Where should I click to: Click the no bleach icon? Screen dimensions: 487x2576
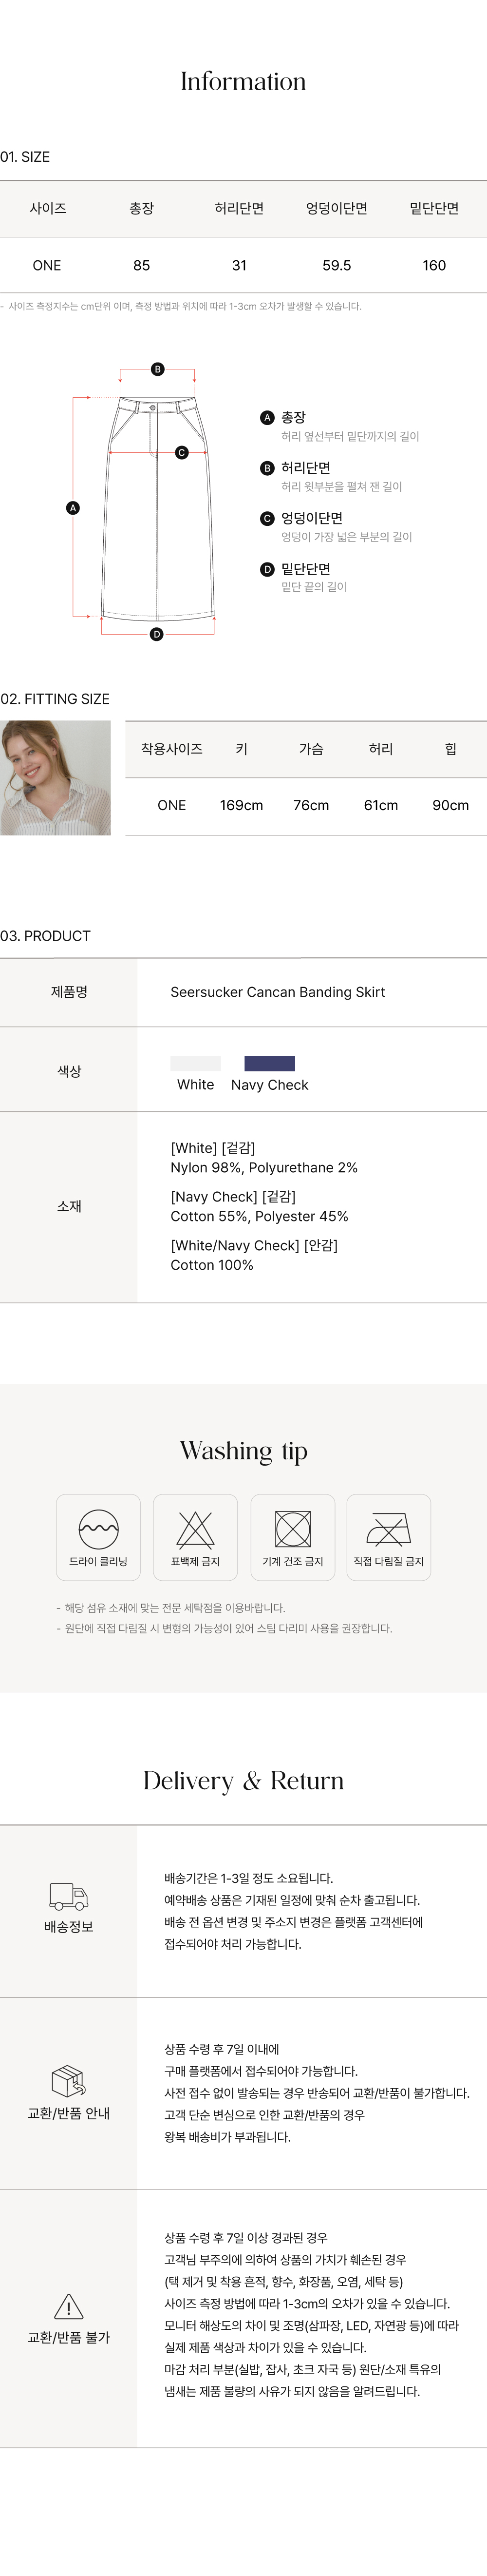point(195,1528)
